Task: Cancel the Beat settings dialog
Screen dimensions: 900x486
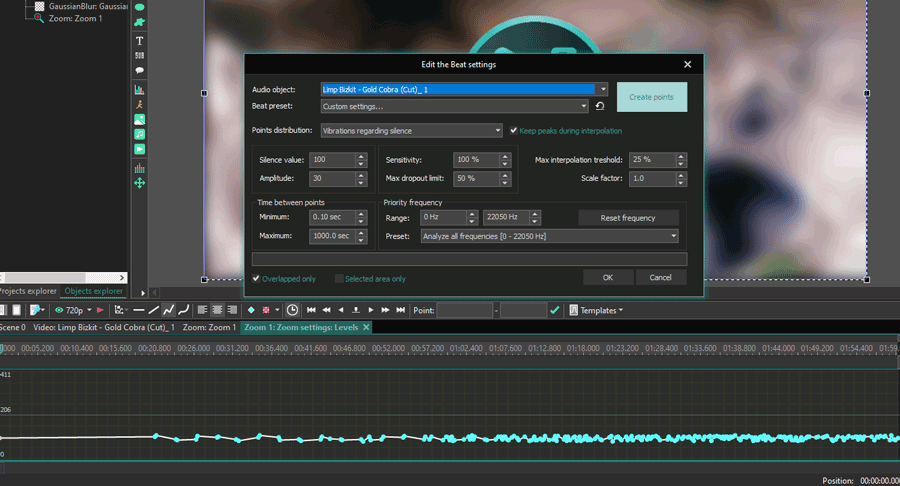Action: 660,278
